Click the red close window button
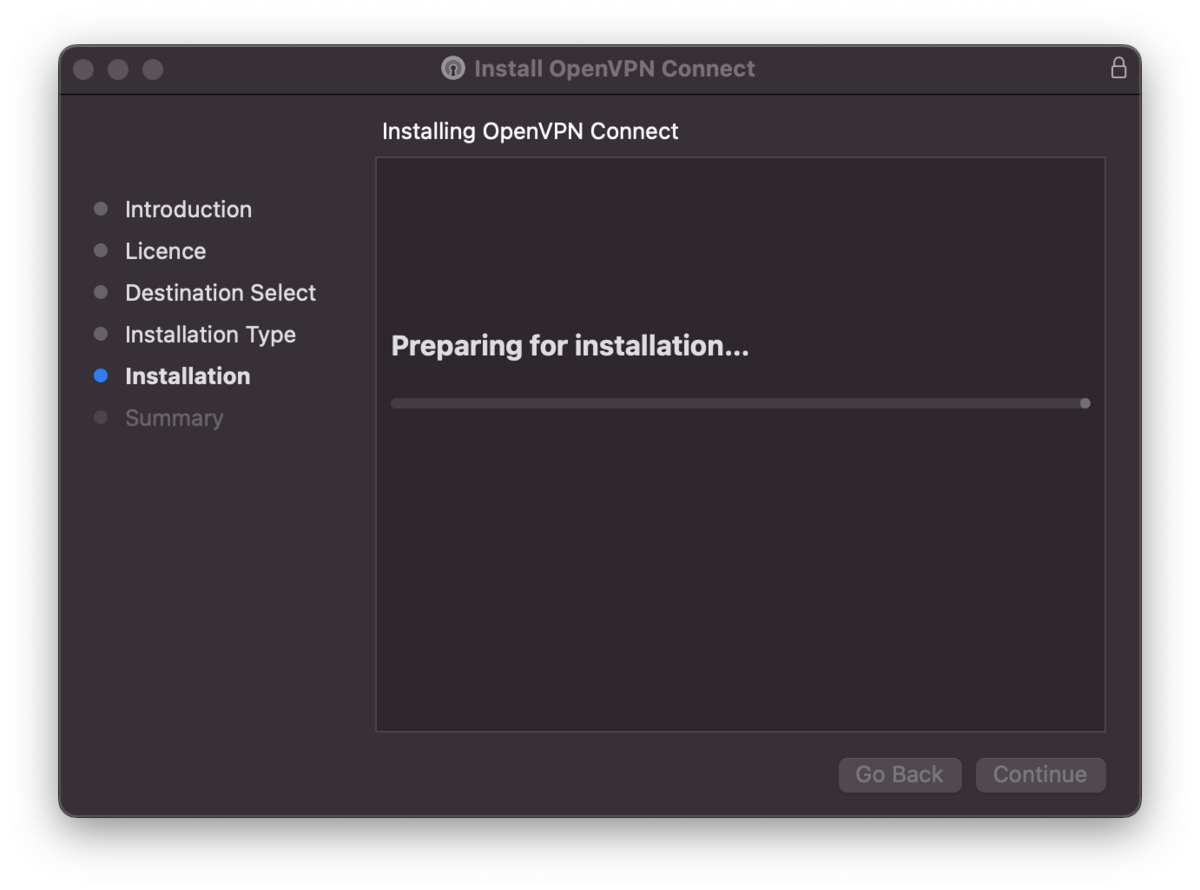 (x=84, y=69)
